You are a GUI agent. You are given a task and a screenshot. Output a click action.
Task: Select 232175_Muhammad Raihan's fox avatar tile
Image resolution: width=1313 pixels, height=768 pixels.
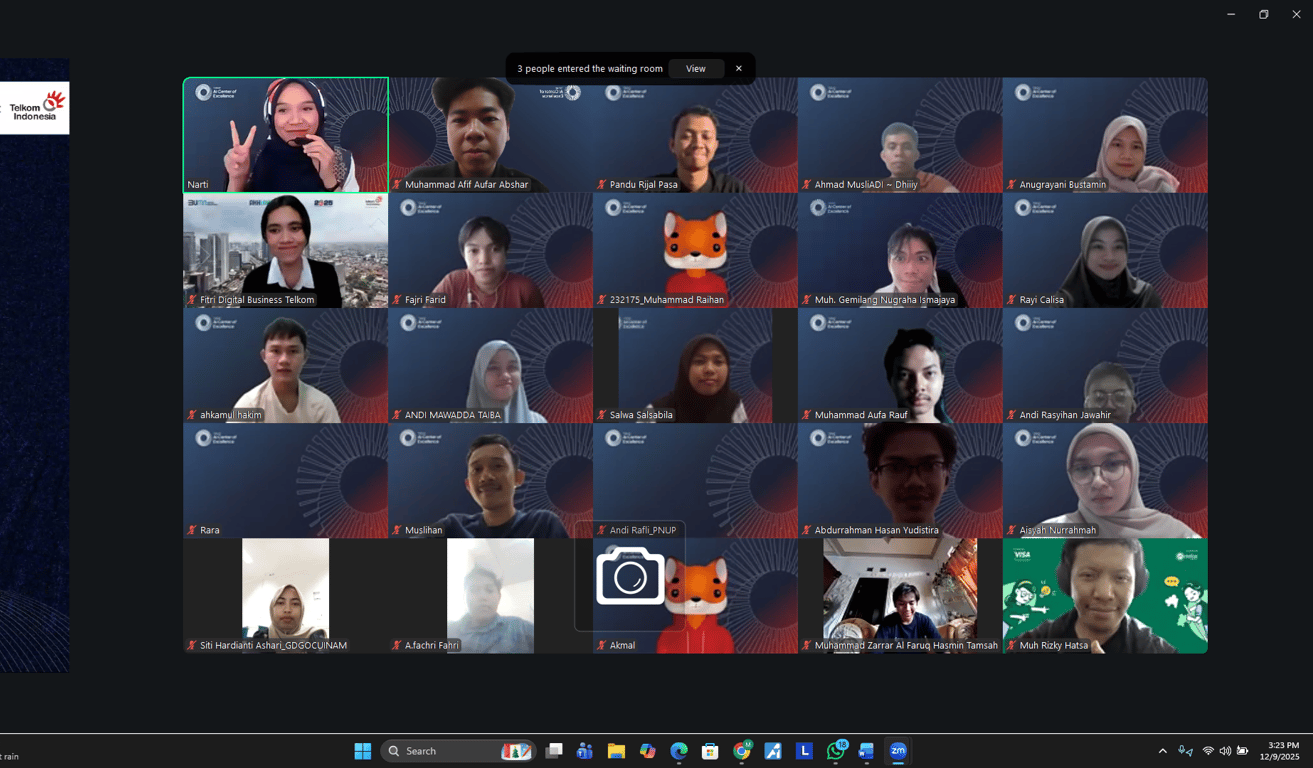click(695, 250)
